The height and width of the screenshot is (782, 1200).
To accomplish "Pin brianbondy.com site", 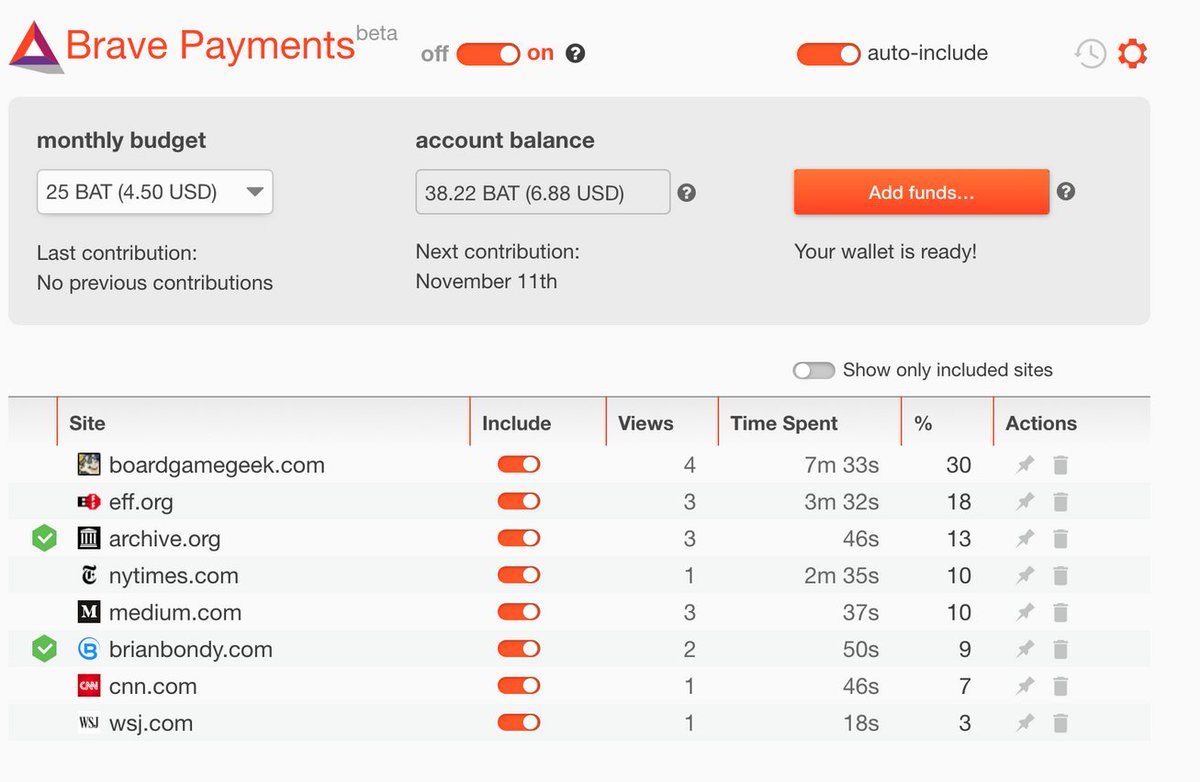I will 1025,649.
